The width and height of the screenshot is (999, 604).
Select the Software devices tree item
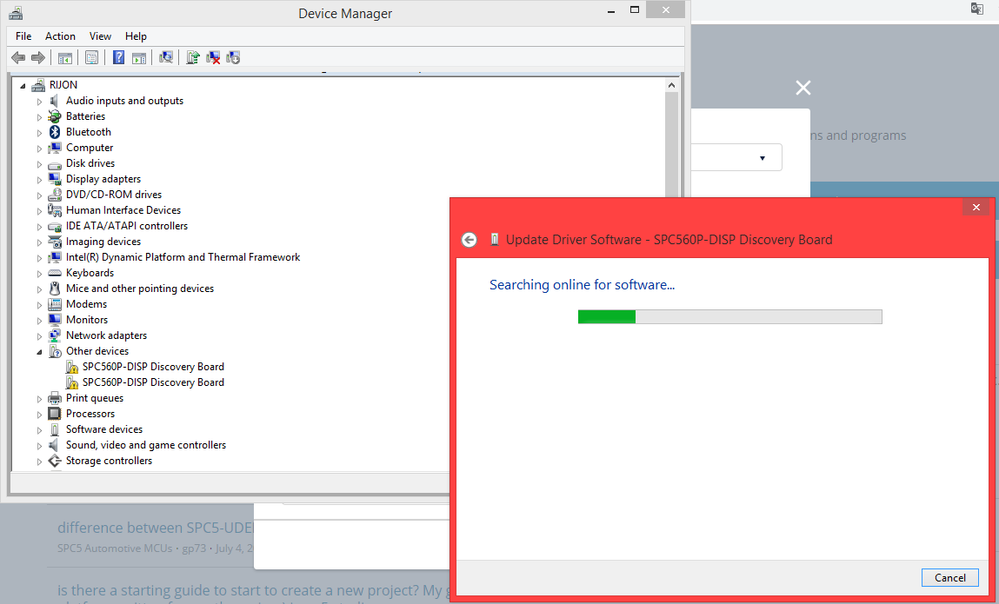[104, 429]
